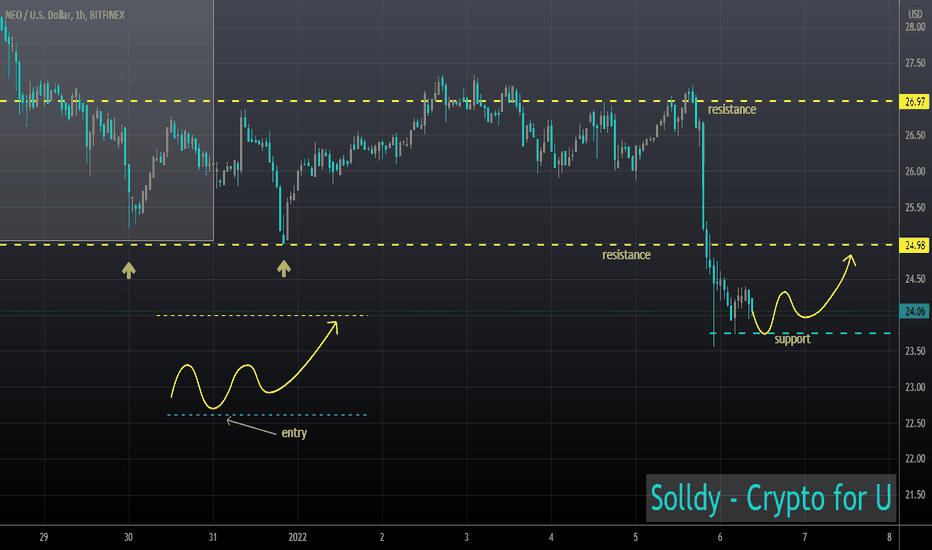Click the 25.50 price axis value
Screen dimensions: 932x550
coord(915,208)
